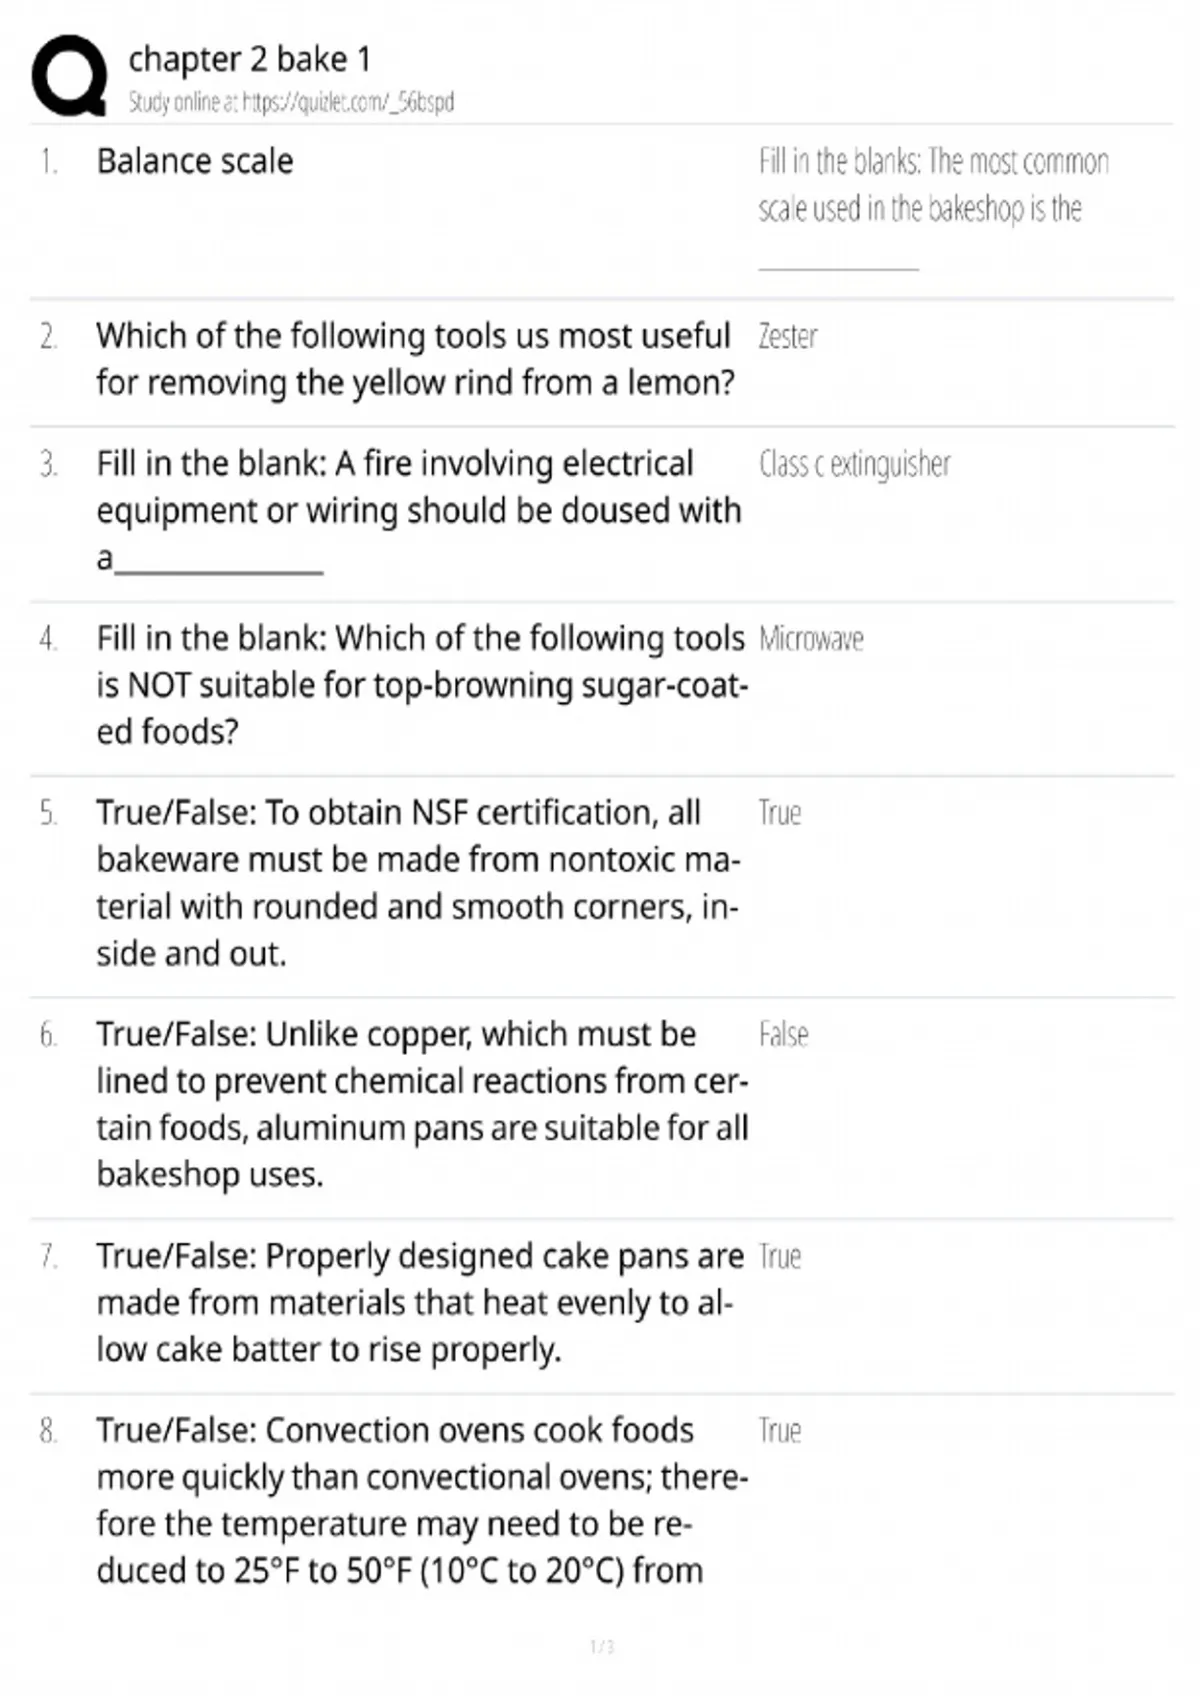The height and width of the screenshot is (1700, 1200).
Task: Click the Quizlet Q logo icon
Action: coord(69,76)
